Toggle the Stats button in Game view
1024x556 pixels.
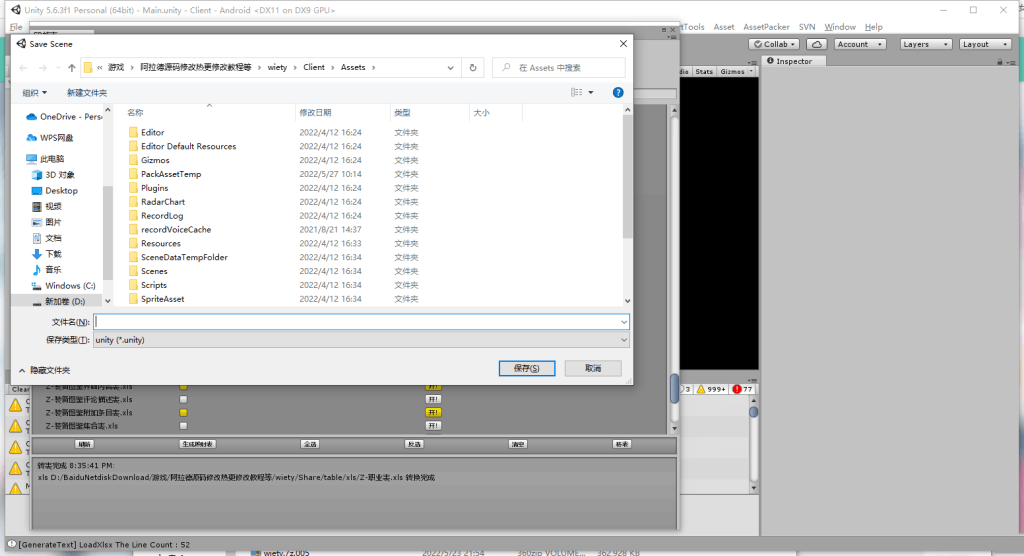(x=704, y=72)
